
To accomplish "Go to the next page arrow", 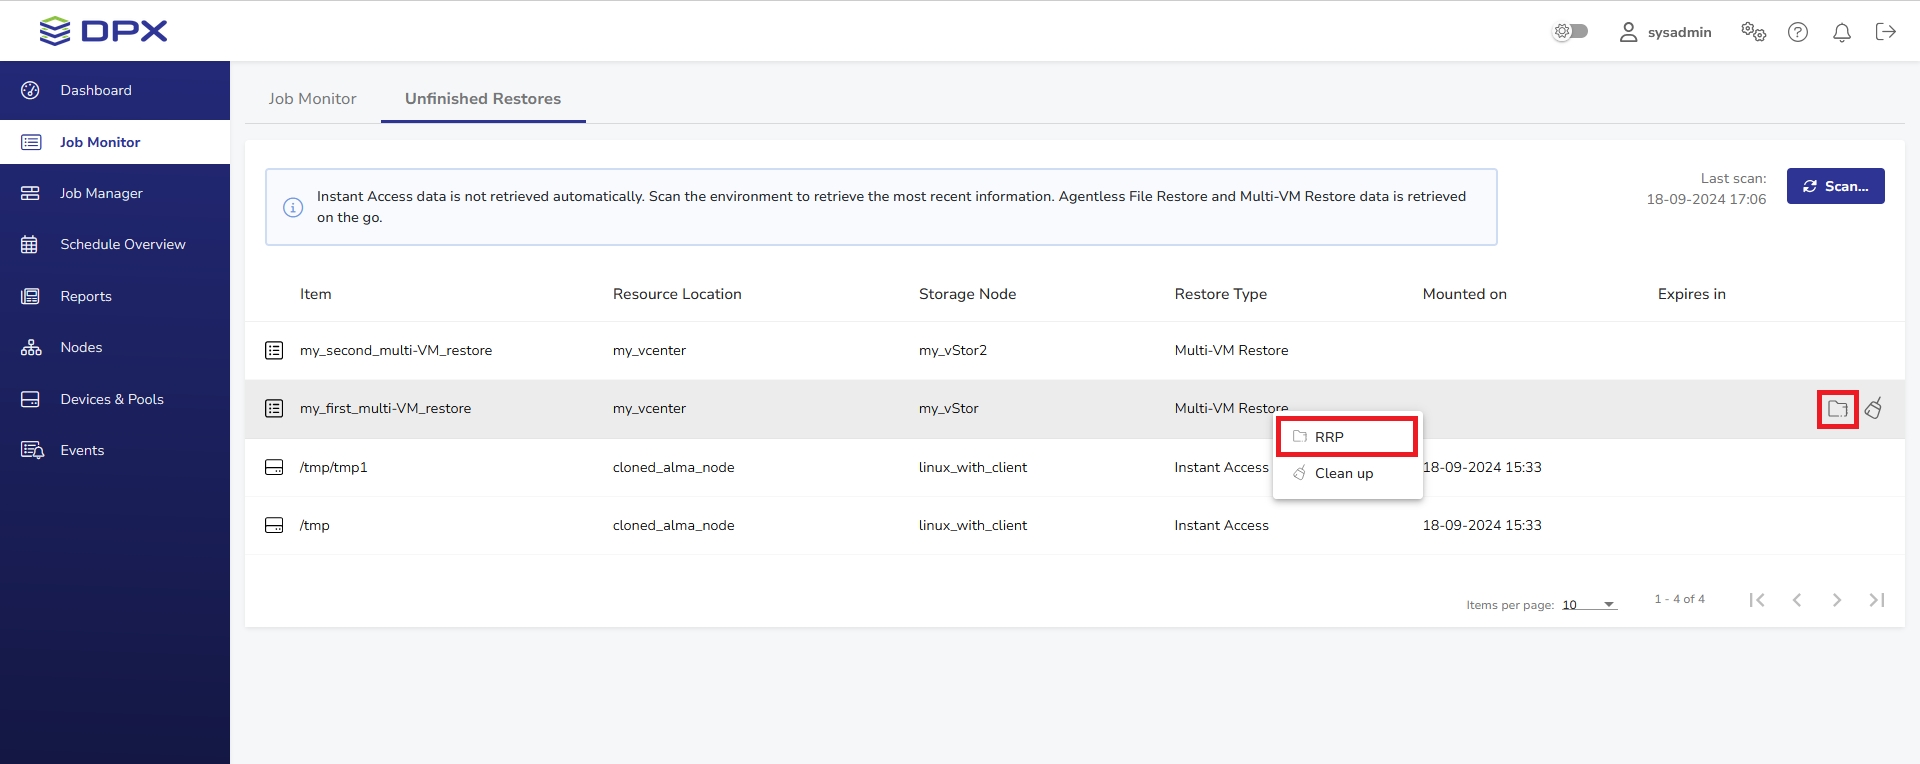I will coord(1836,600).
